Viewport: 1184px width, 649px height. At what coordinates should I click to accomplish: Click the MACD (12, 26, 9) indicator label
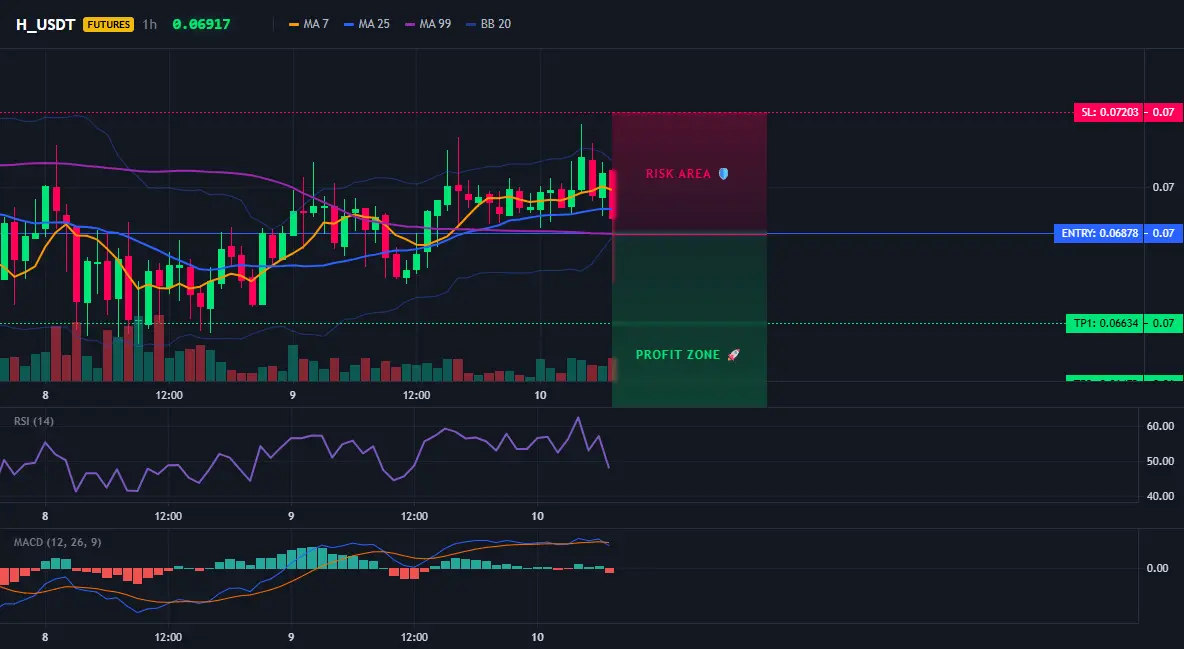click(57, 542)
